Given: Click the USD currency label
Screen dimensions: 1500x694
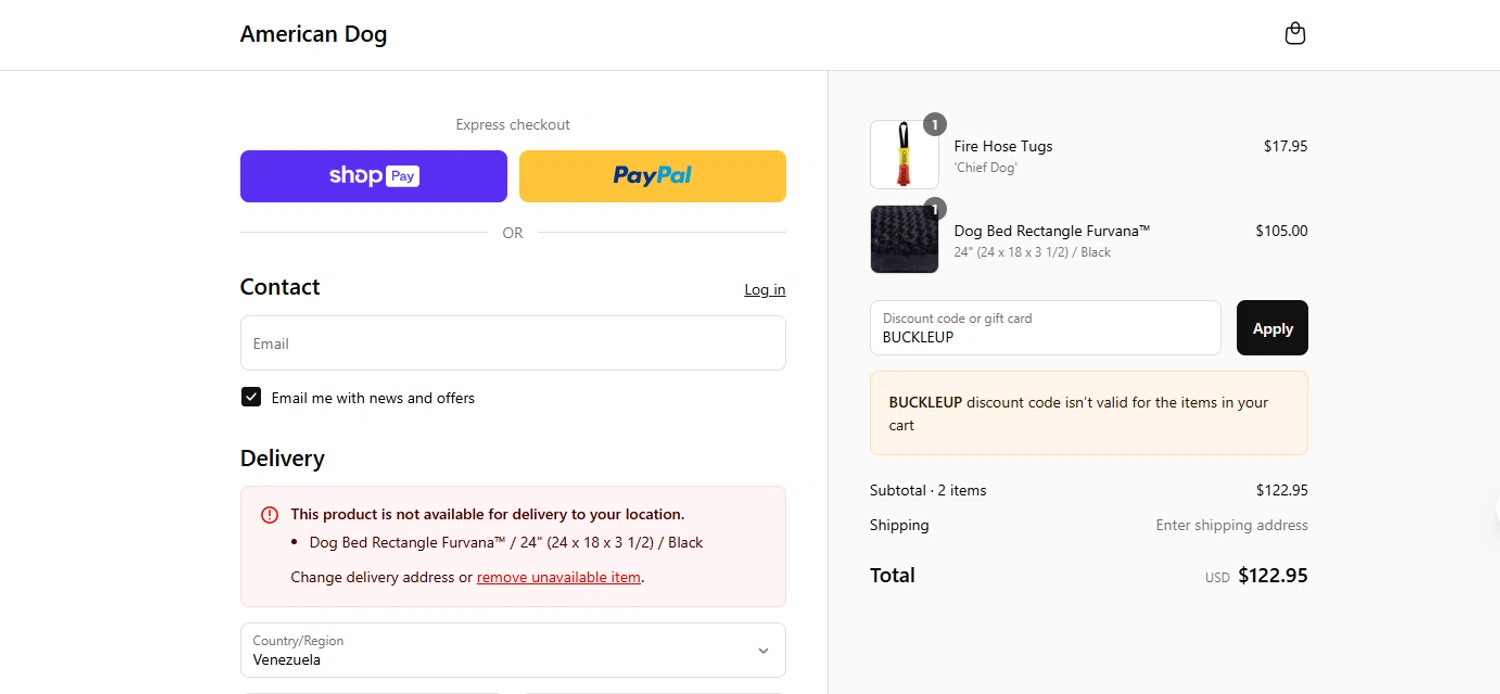Looking at the screenshot, I should (1217, 577).
